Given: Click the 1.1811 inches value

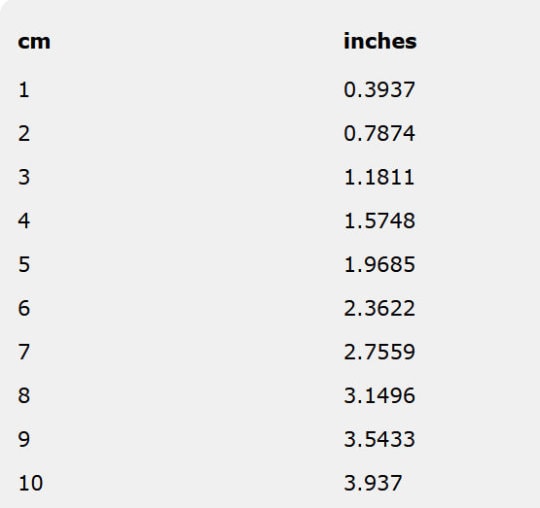Looking at the screenshot, I should coord(379,177).
